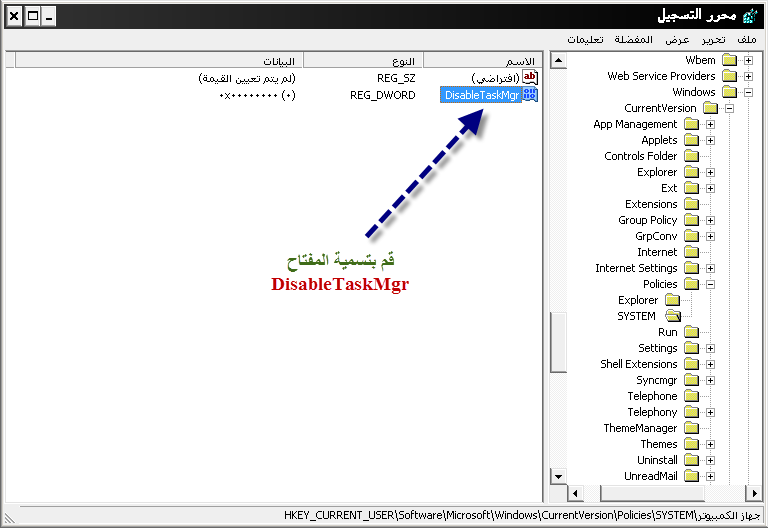The width and height of the screenshot is (768, 528).
Task: Close the Registry Editor window
Action: pos(15,16)
